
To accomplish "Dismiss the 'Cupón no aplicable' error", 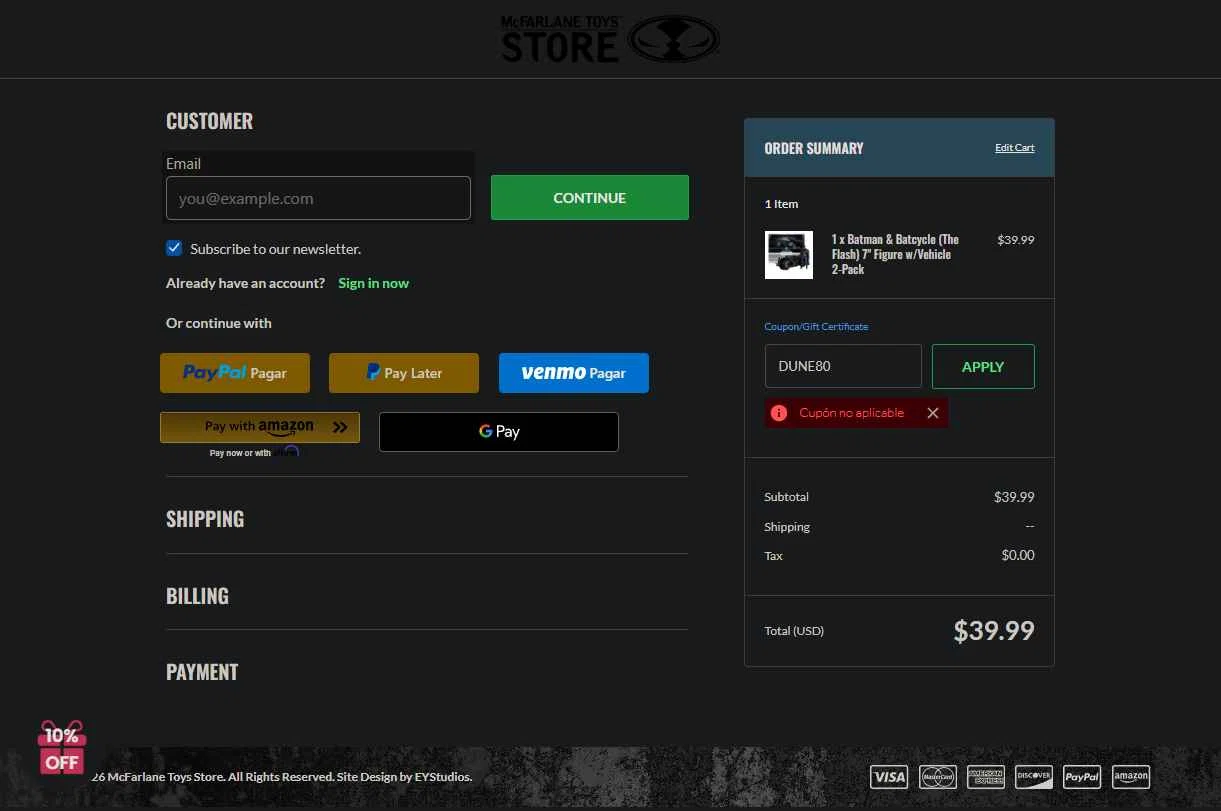I will point(933,413).
